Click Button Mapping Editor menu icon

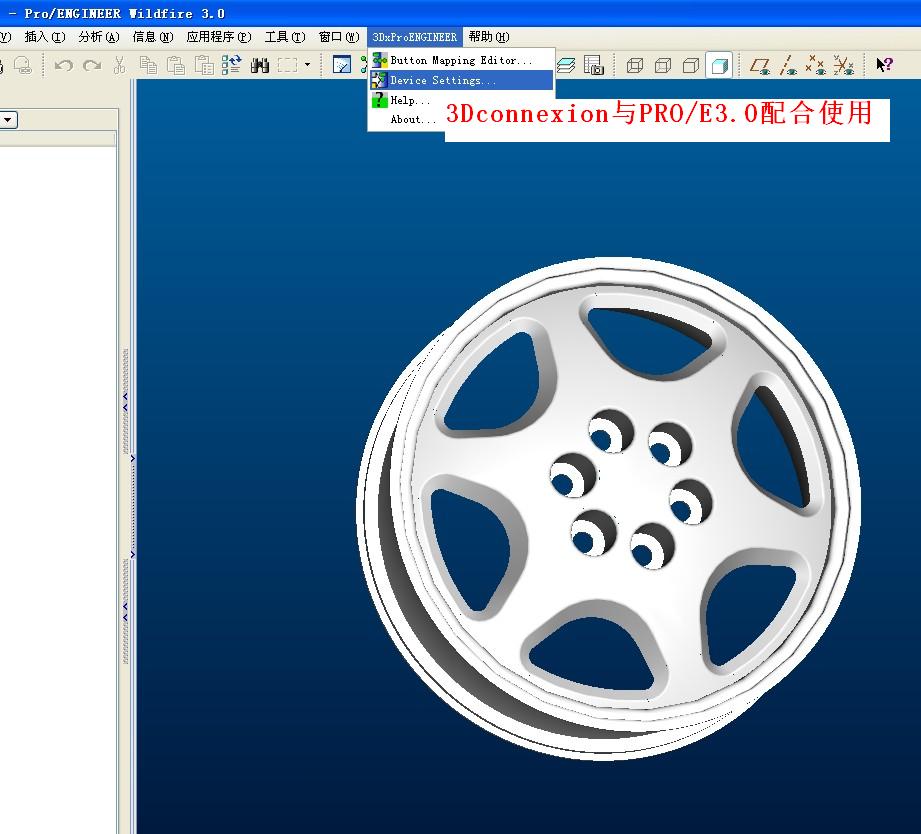(380, 60)
